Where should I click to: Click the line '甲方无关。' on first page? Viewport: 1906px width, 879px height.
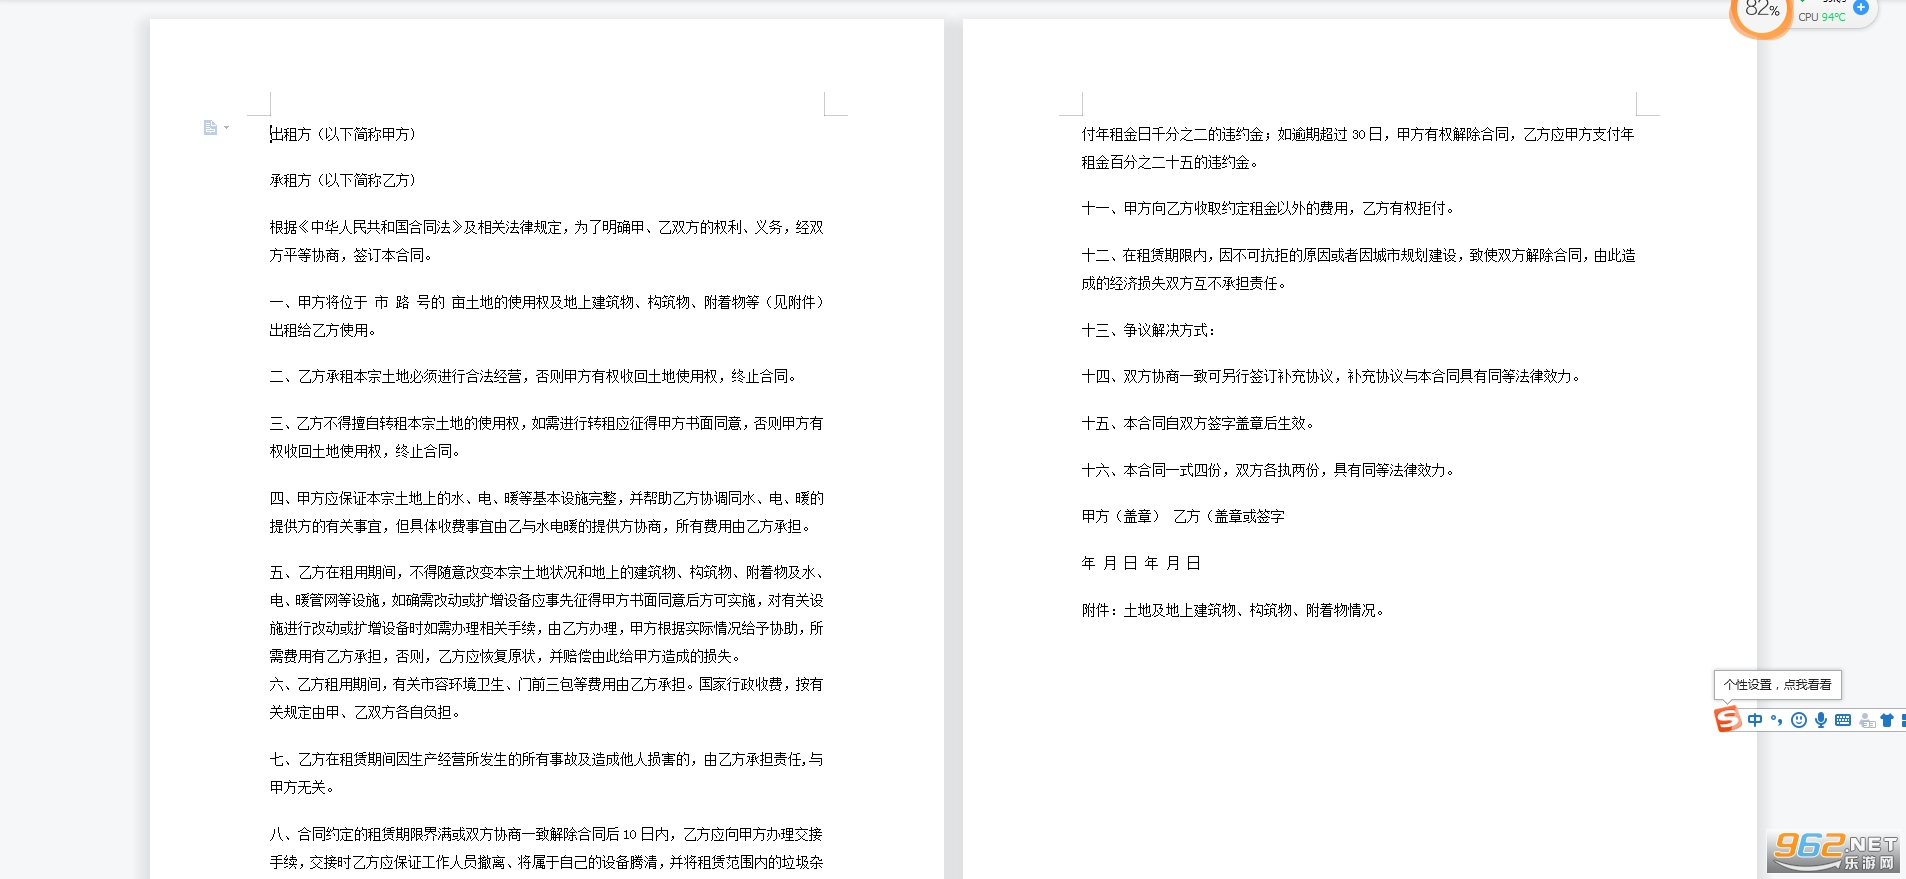(302, 787)
